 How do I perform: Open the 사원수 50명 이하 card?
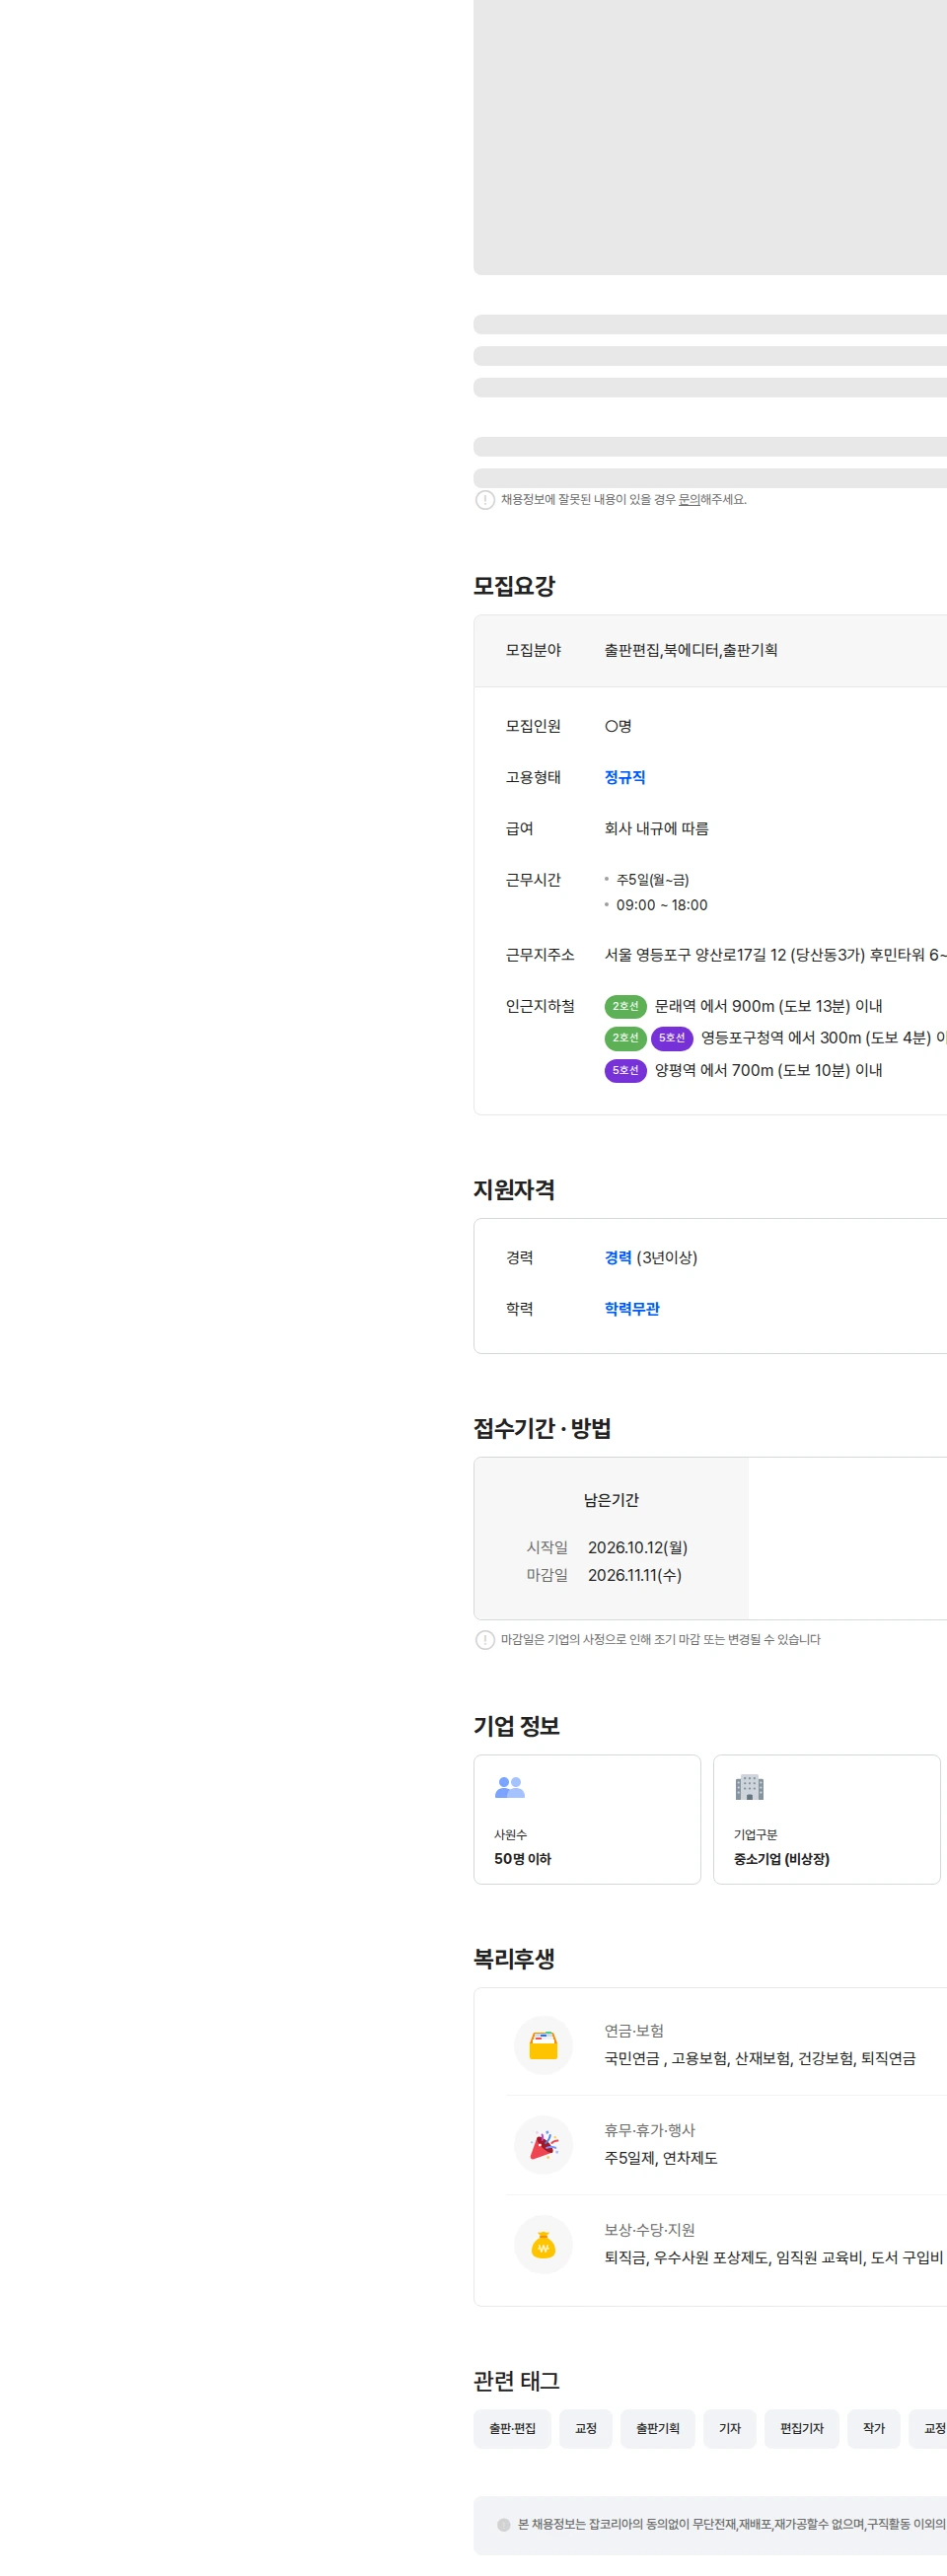587,1819
